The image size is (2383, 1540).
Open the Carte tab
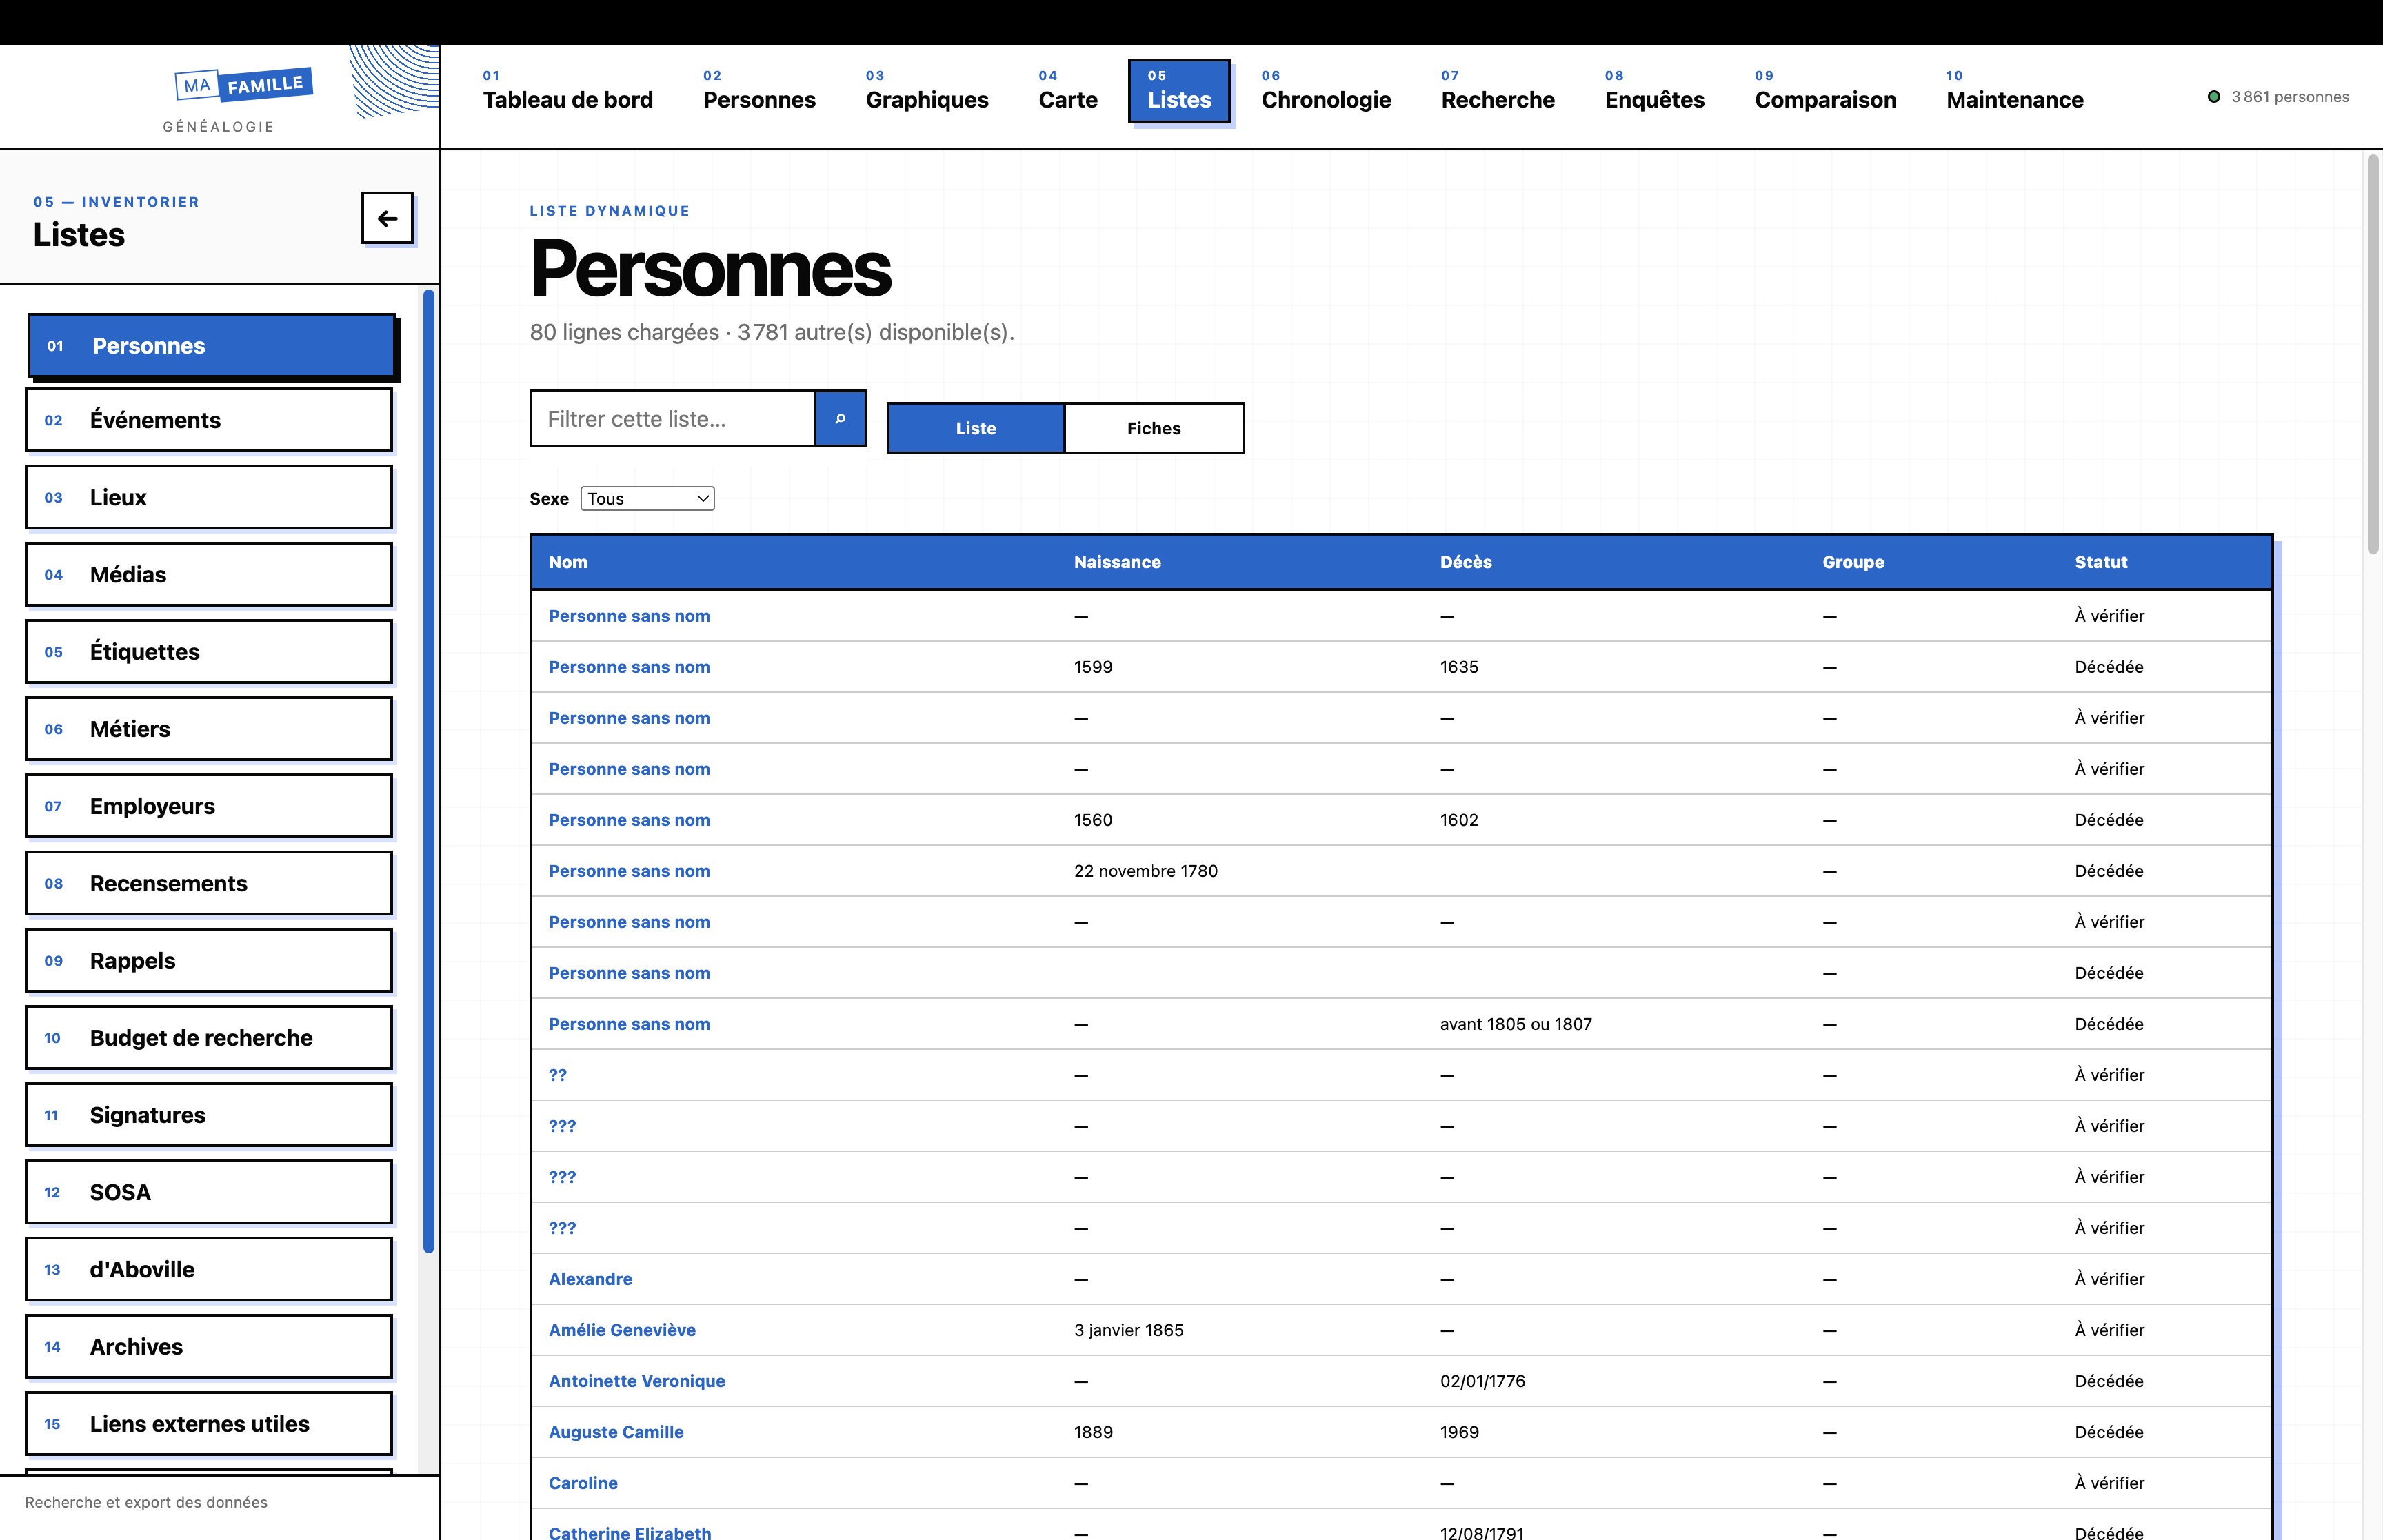click(1067, 91)
